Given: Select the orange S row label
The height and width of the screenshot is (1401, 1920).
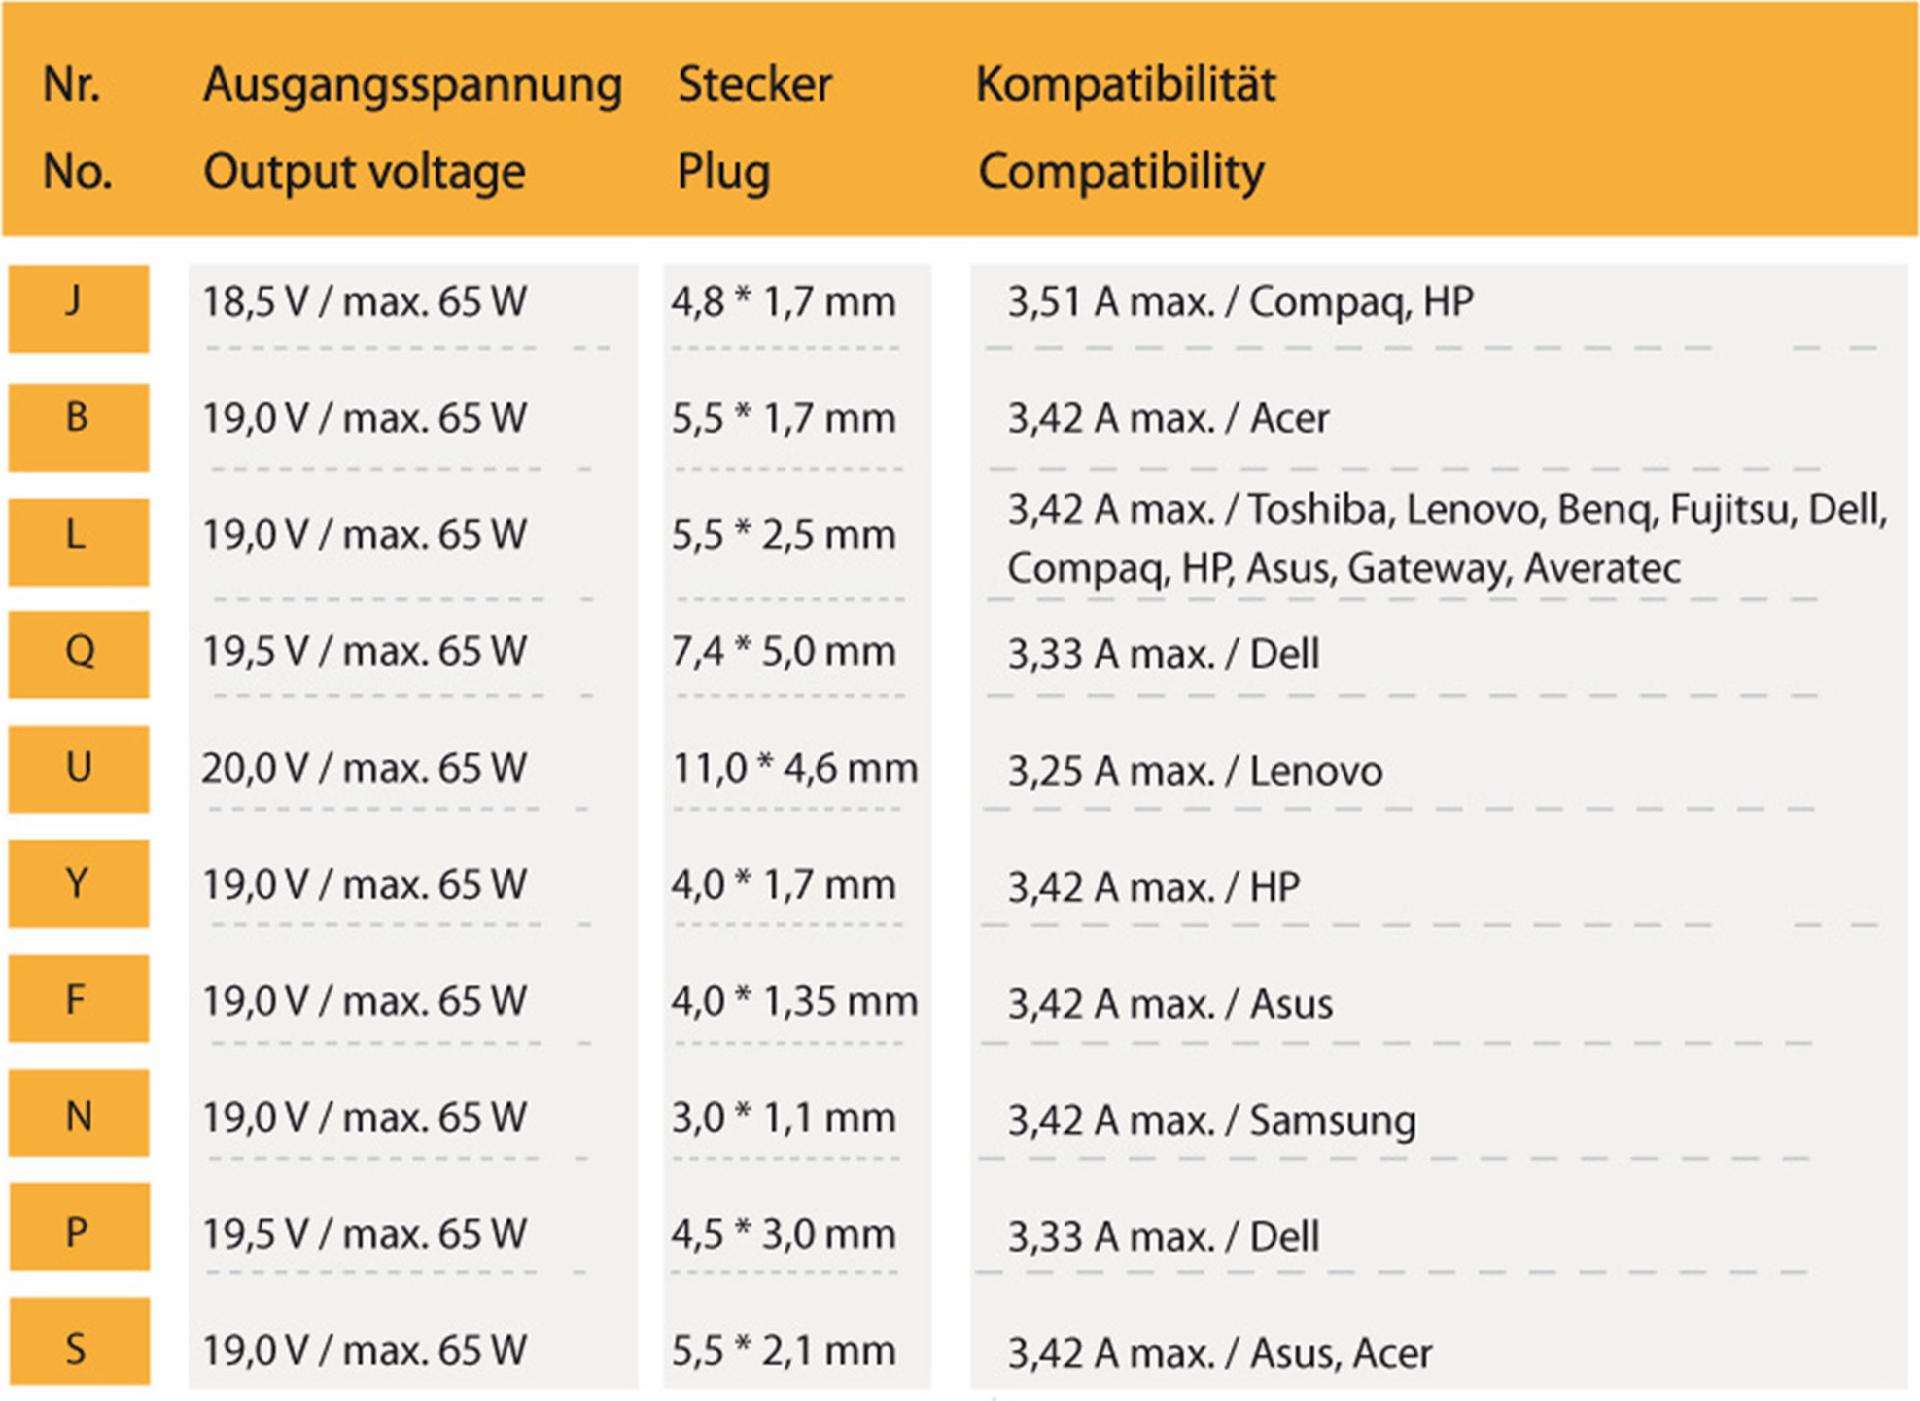Looking at the screenshot, I should [x=78, y=1343].
